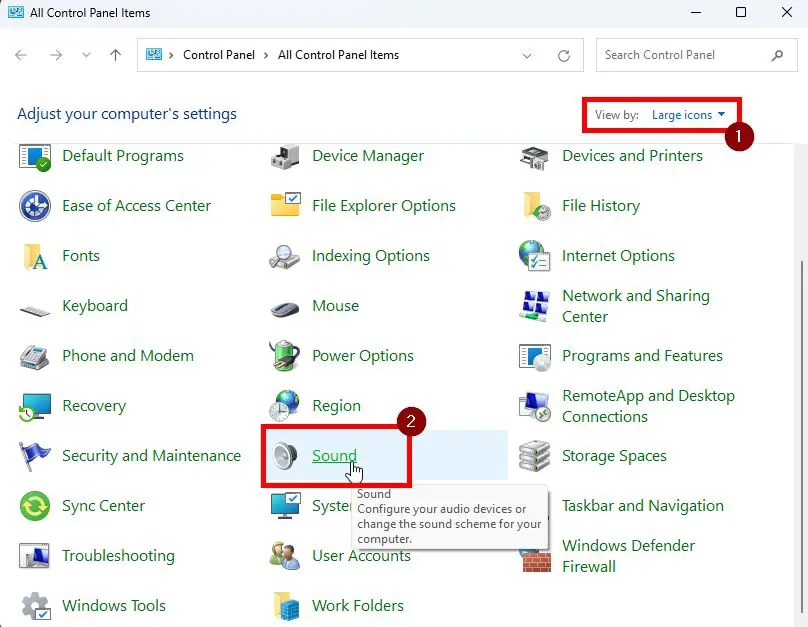Click the RemoteApp and Desktop Connections icon
Screen dimensions: 808x627
(534, 406)
